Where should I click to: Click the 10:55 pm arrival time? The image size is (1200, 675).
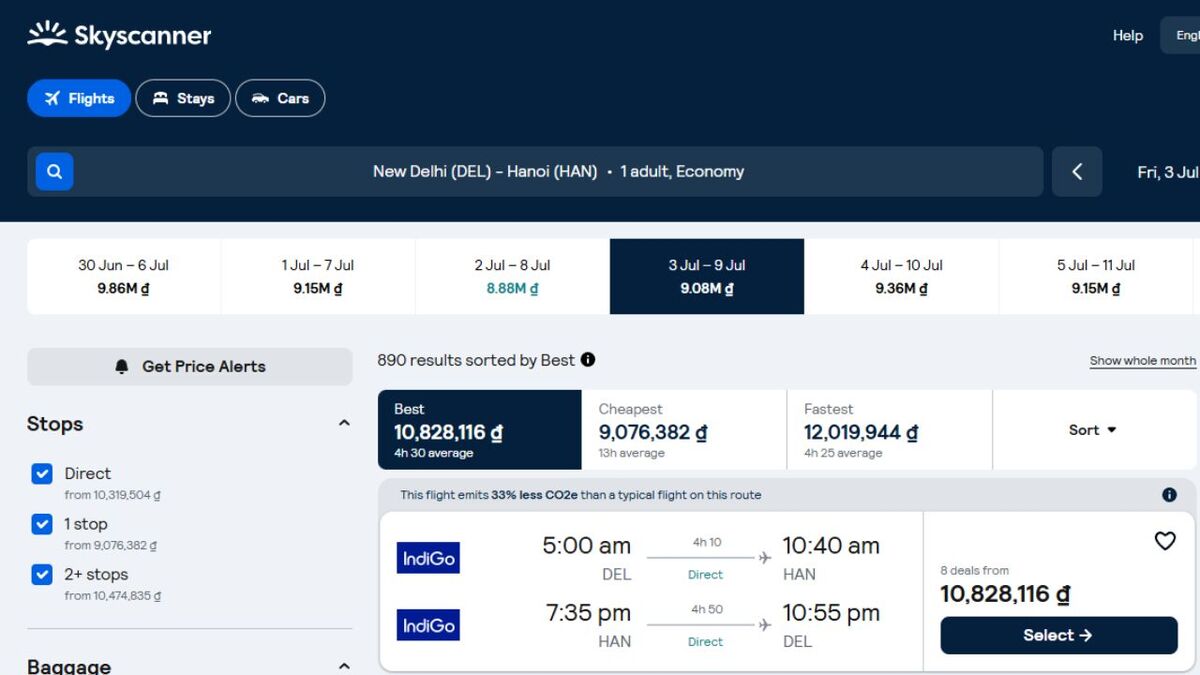coord(831,613)
